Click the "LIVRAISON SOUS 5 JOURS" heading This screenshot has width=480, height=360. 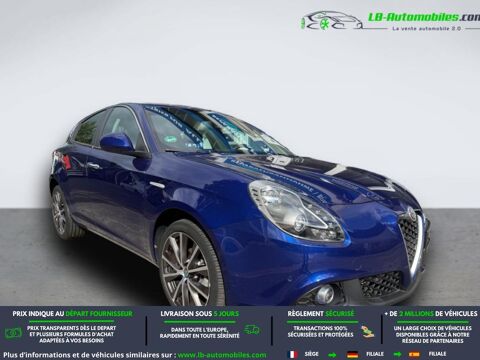click(200, 314)
